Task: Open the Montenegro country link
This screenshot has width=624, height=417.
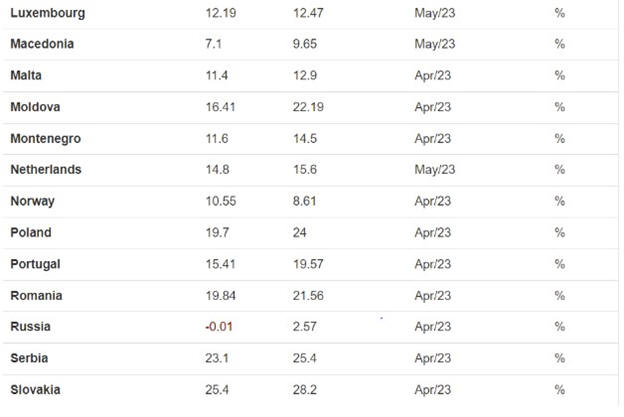Action: coord(45,138)
